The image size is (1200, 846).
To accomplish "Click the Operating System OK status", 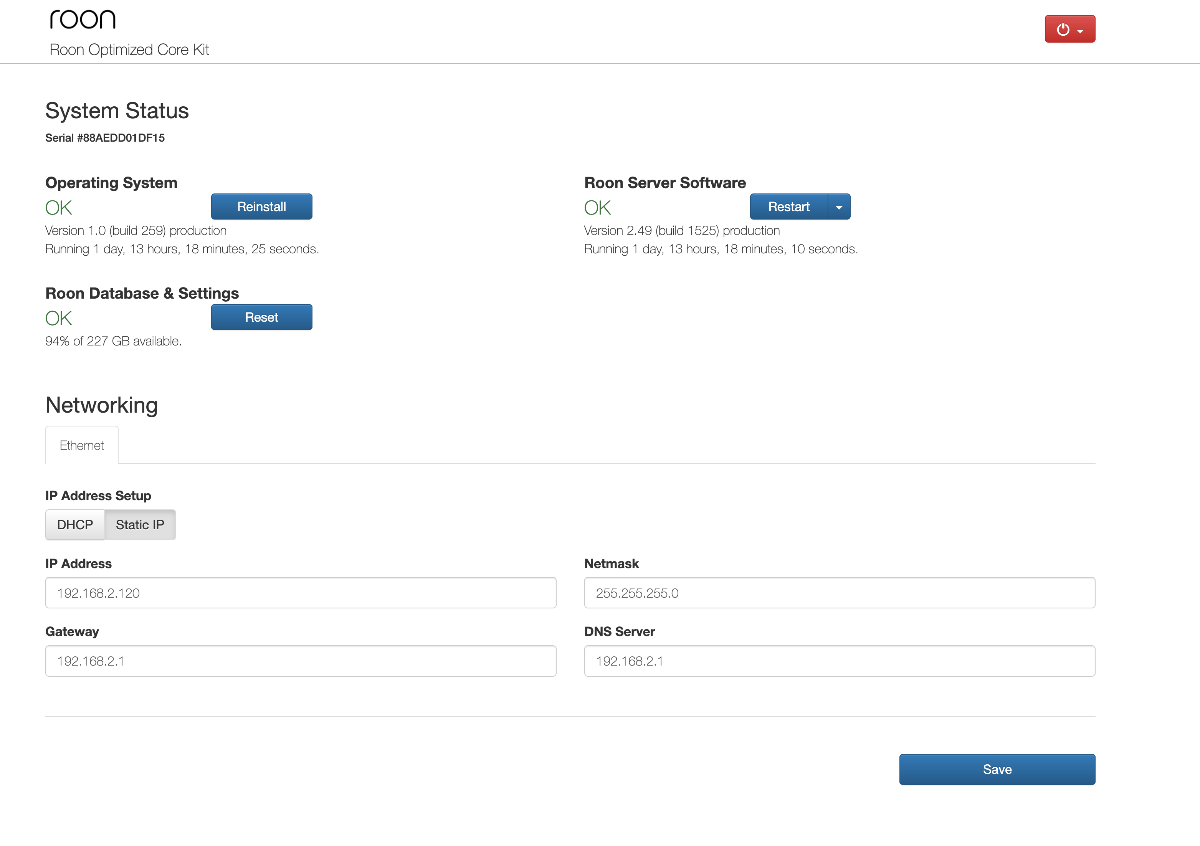I will [x=59, y=208].
